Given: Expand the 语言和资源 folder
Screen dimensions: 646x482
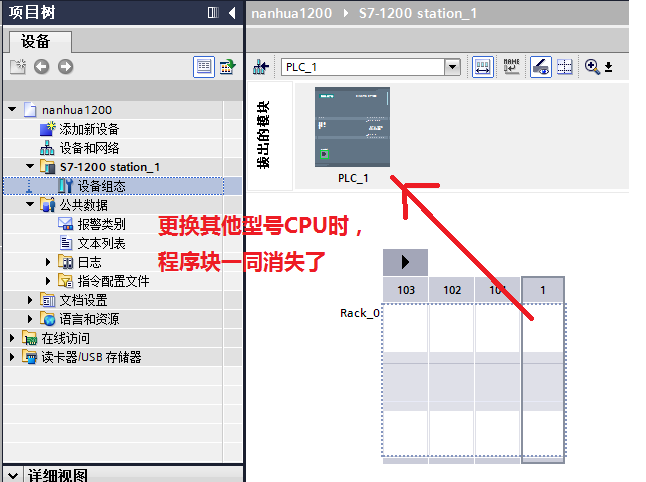Looking at the screenshot, I should pyautogui.click(x=30, y=319).
